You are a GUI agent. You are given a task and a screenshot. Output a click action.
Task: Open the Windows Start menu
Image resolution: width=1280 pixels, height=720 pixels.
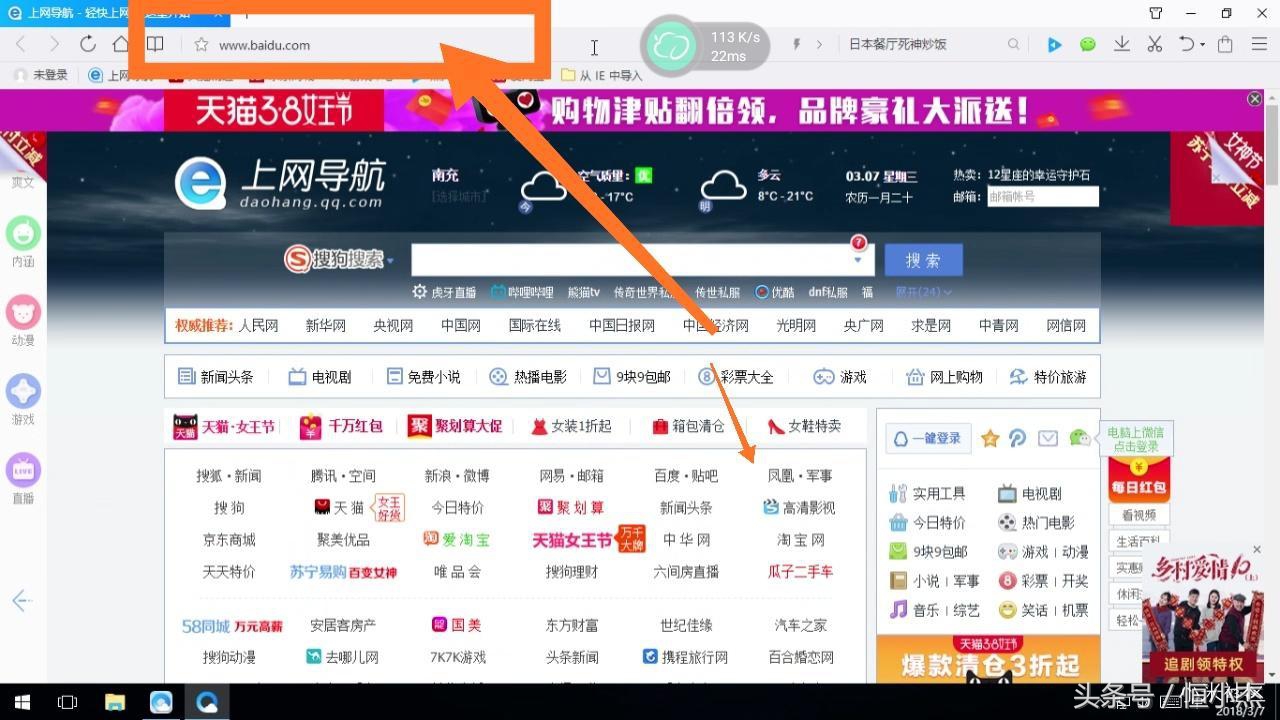pos(21,702)
